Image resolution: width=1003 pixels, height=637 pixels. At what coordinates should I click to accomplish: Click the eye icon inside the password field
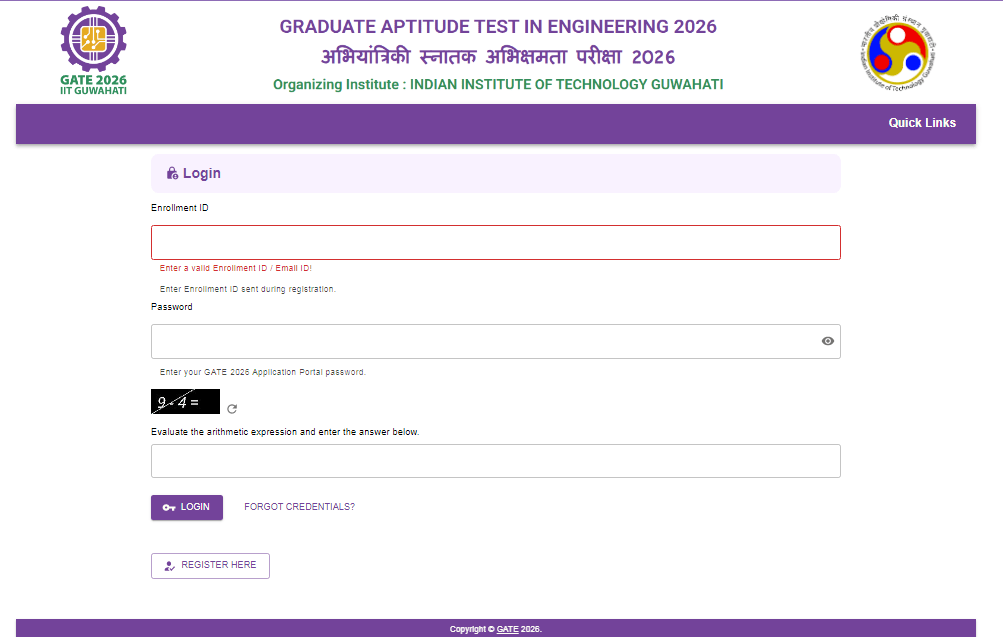pos(827,341)
